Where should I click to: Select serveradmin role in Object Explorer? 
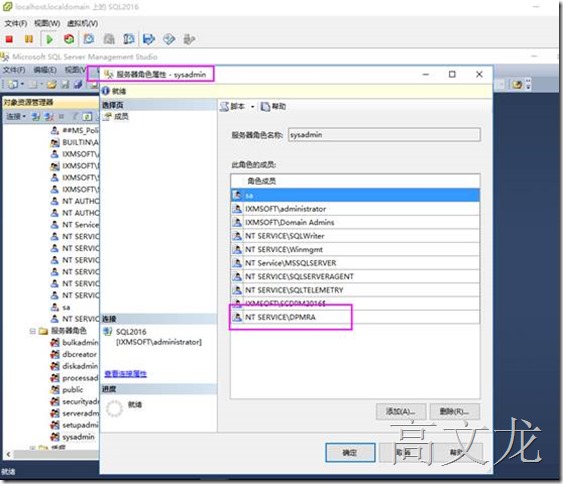click(x=80, y=414)
